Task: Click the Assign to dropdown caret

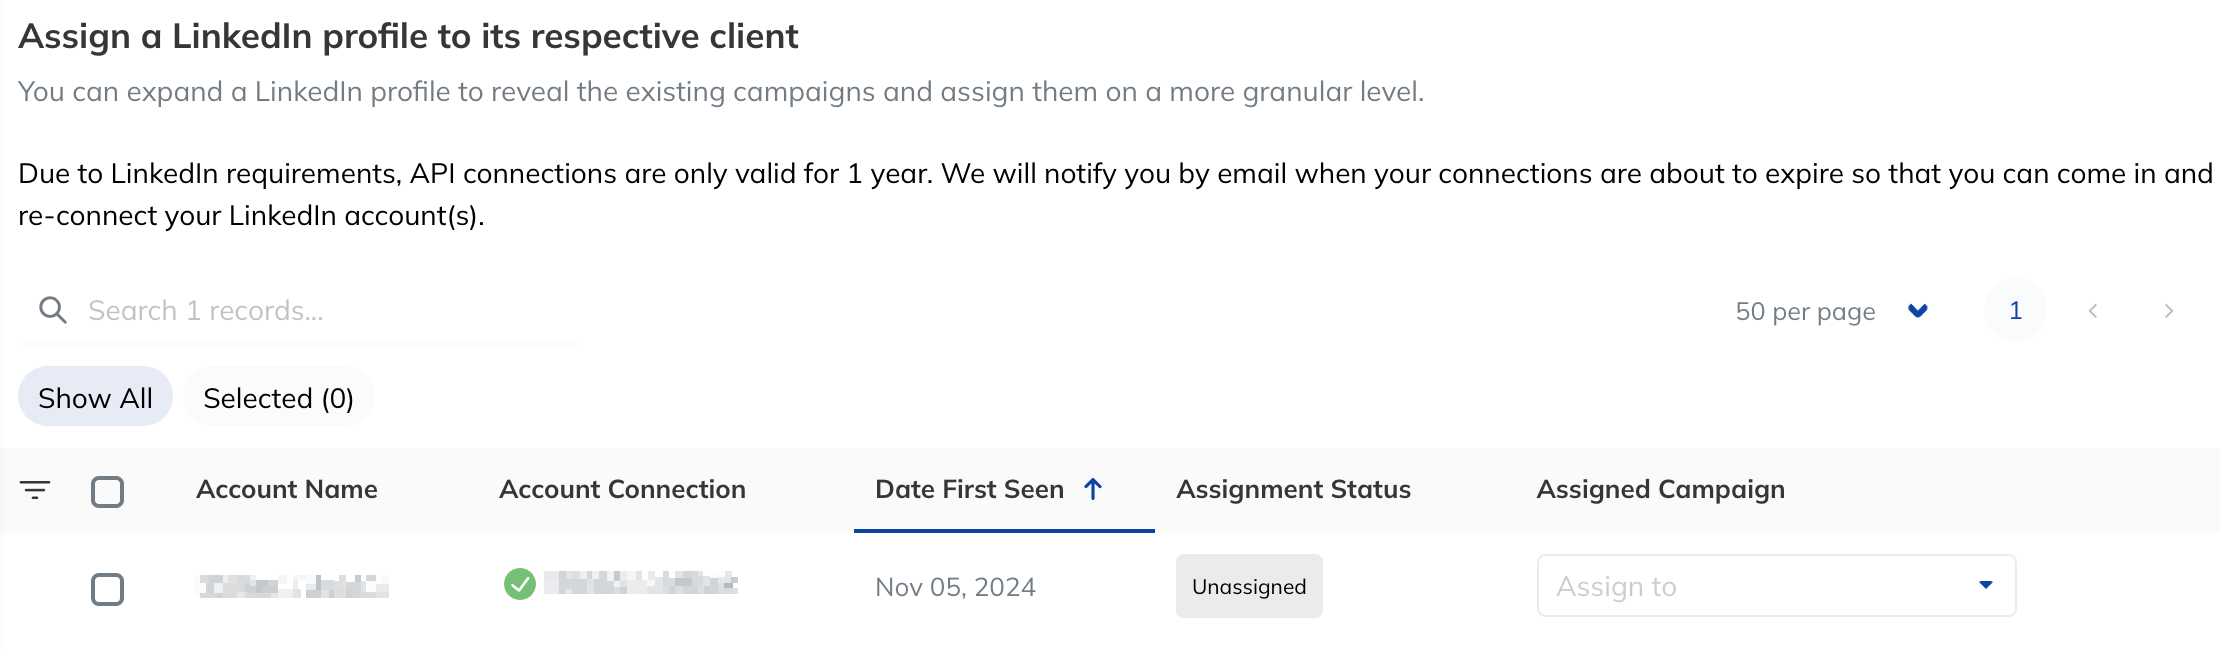Action: (x=1986, y=585)
